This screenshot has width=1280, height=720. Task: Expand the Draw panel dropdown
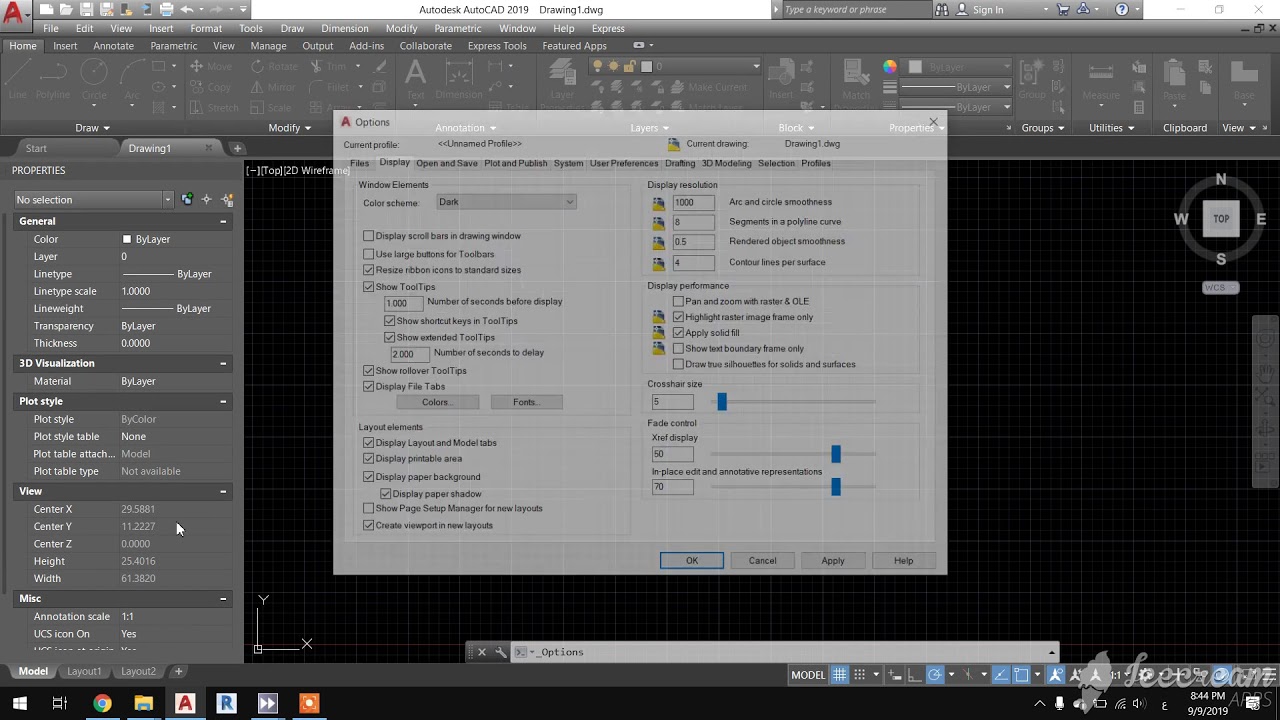(92, 128)
